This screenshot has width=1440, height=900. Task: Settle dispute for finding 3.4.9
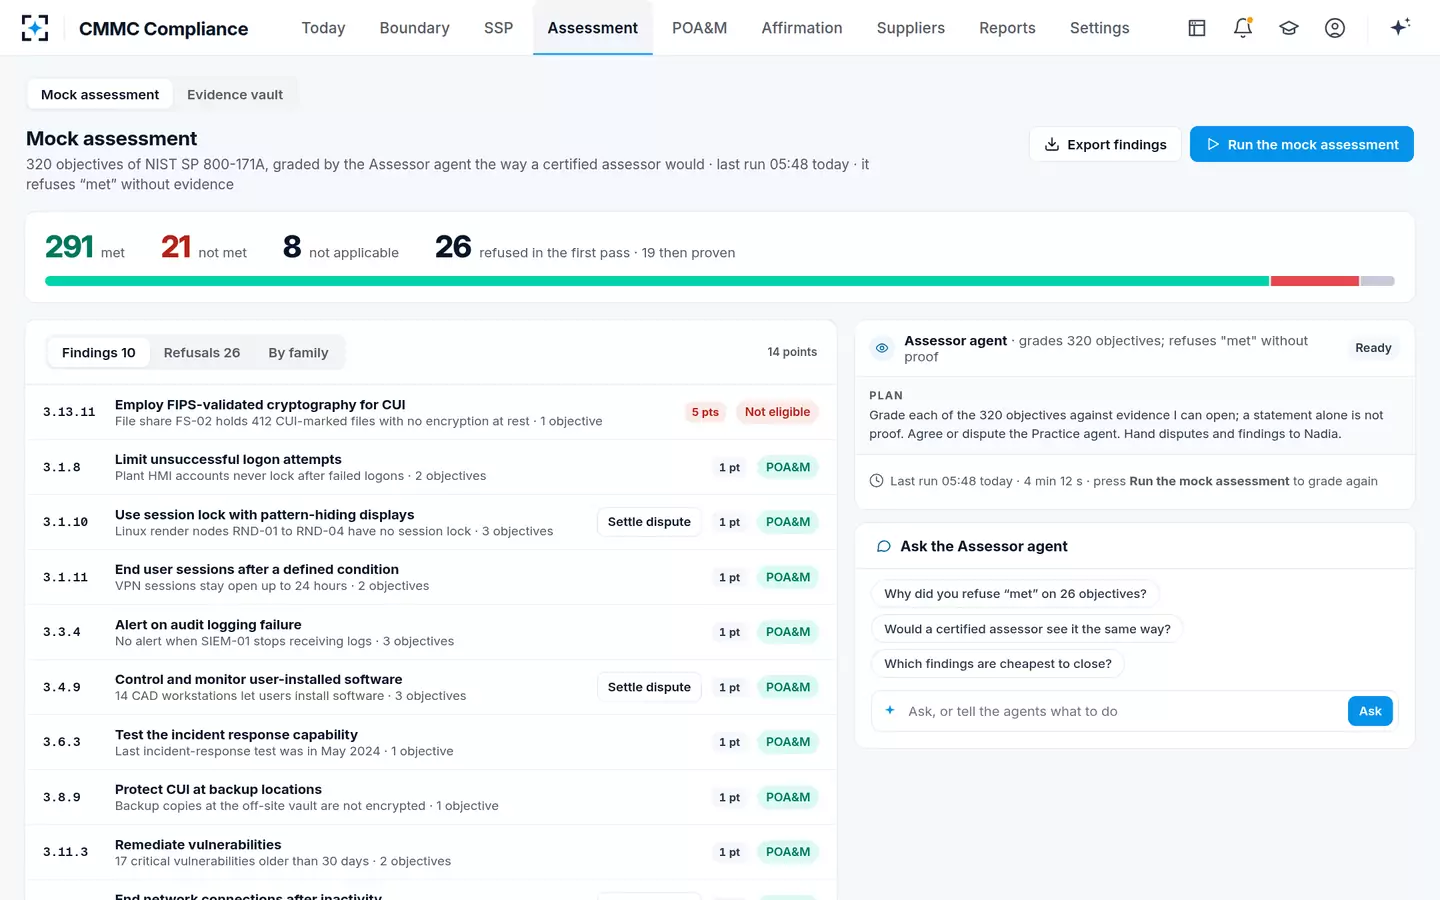[x=649, y=687]
